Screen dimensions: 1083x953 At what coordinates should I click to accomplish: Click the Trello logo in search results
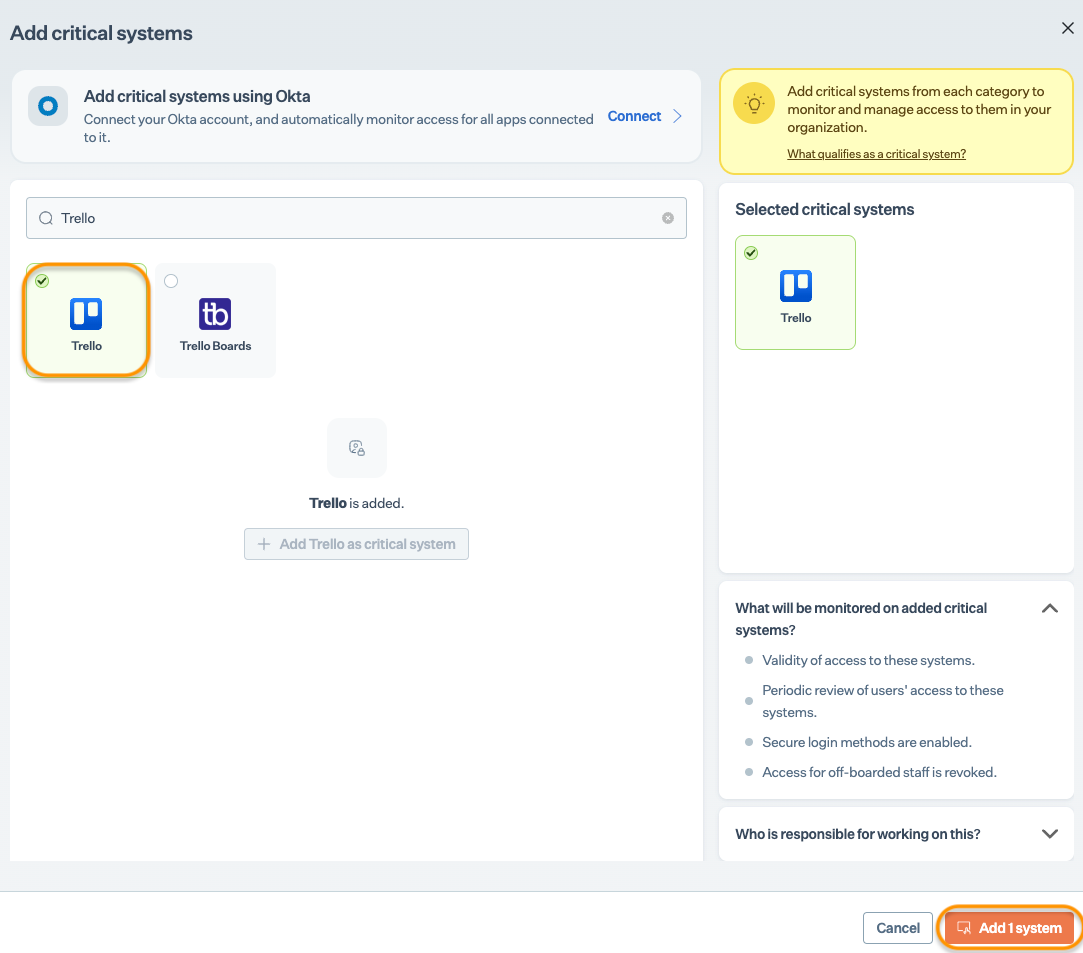pos(86,314)
